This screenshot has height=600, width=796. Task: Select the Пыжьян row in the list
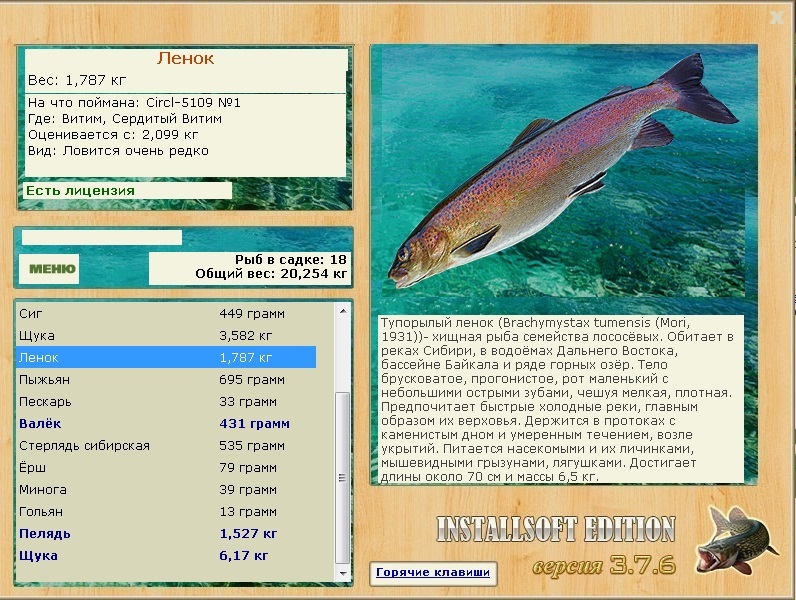point(168,380)
